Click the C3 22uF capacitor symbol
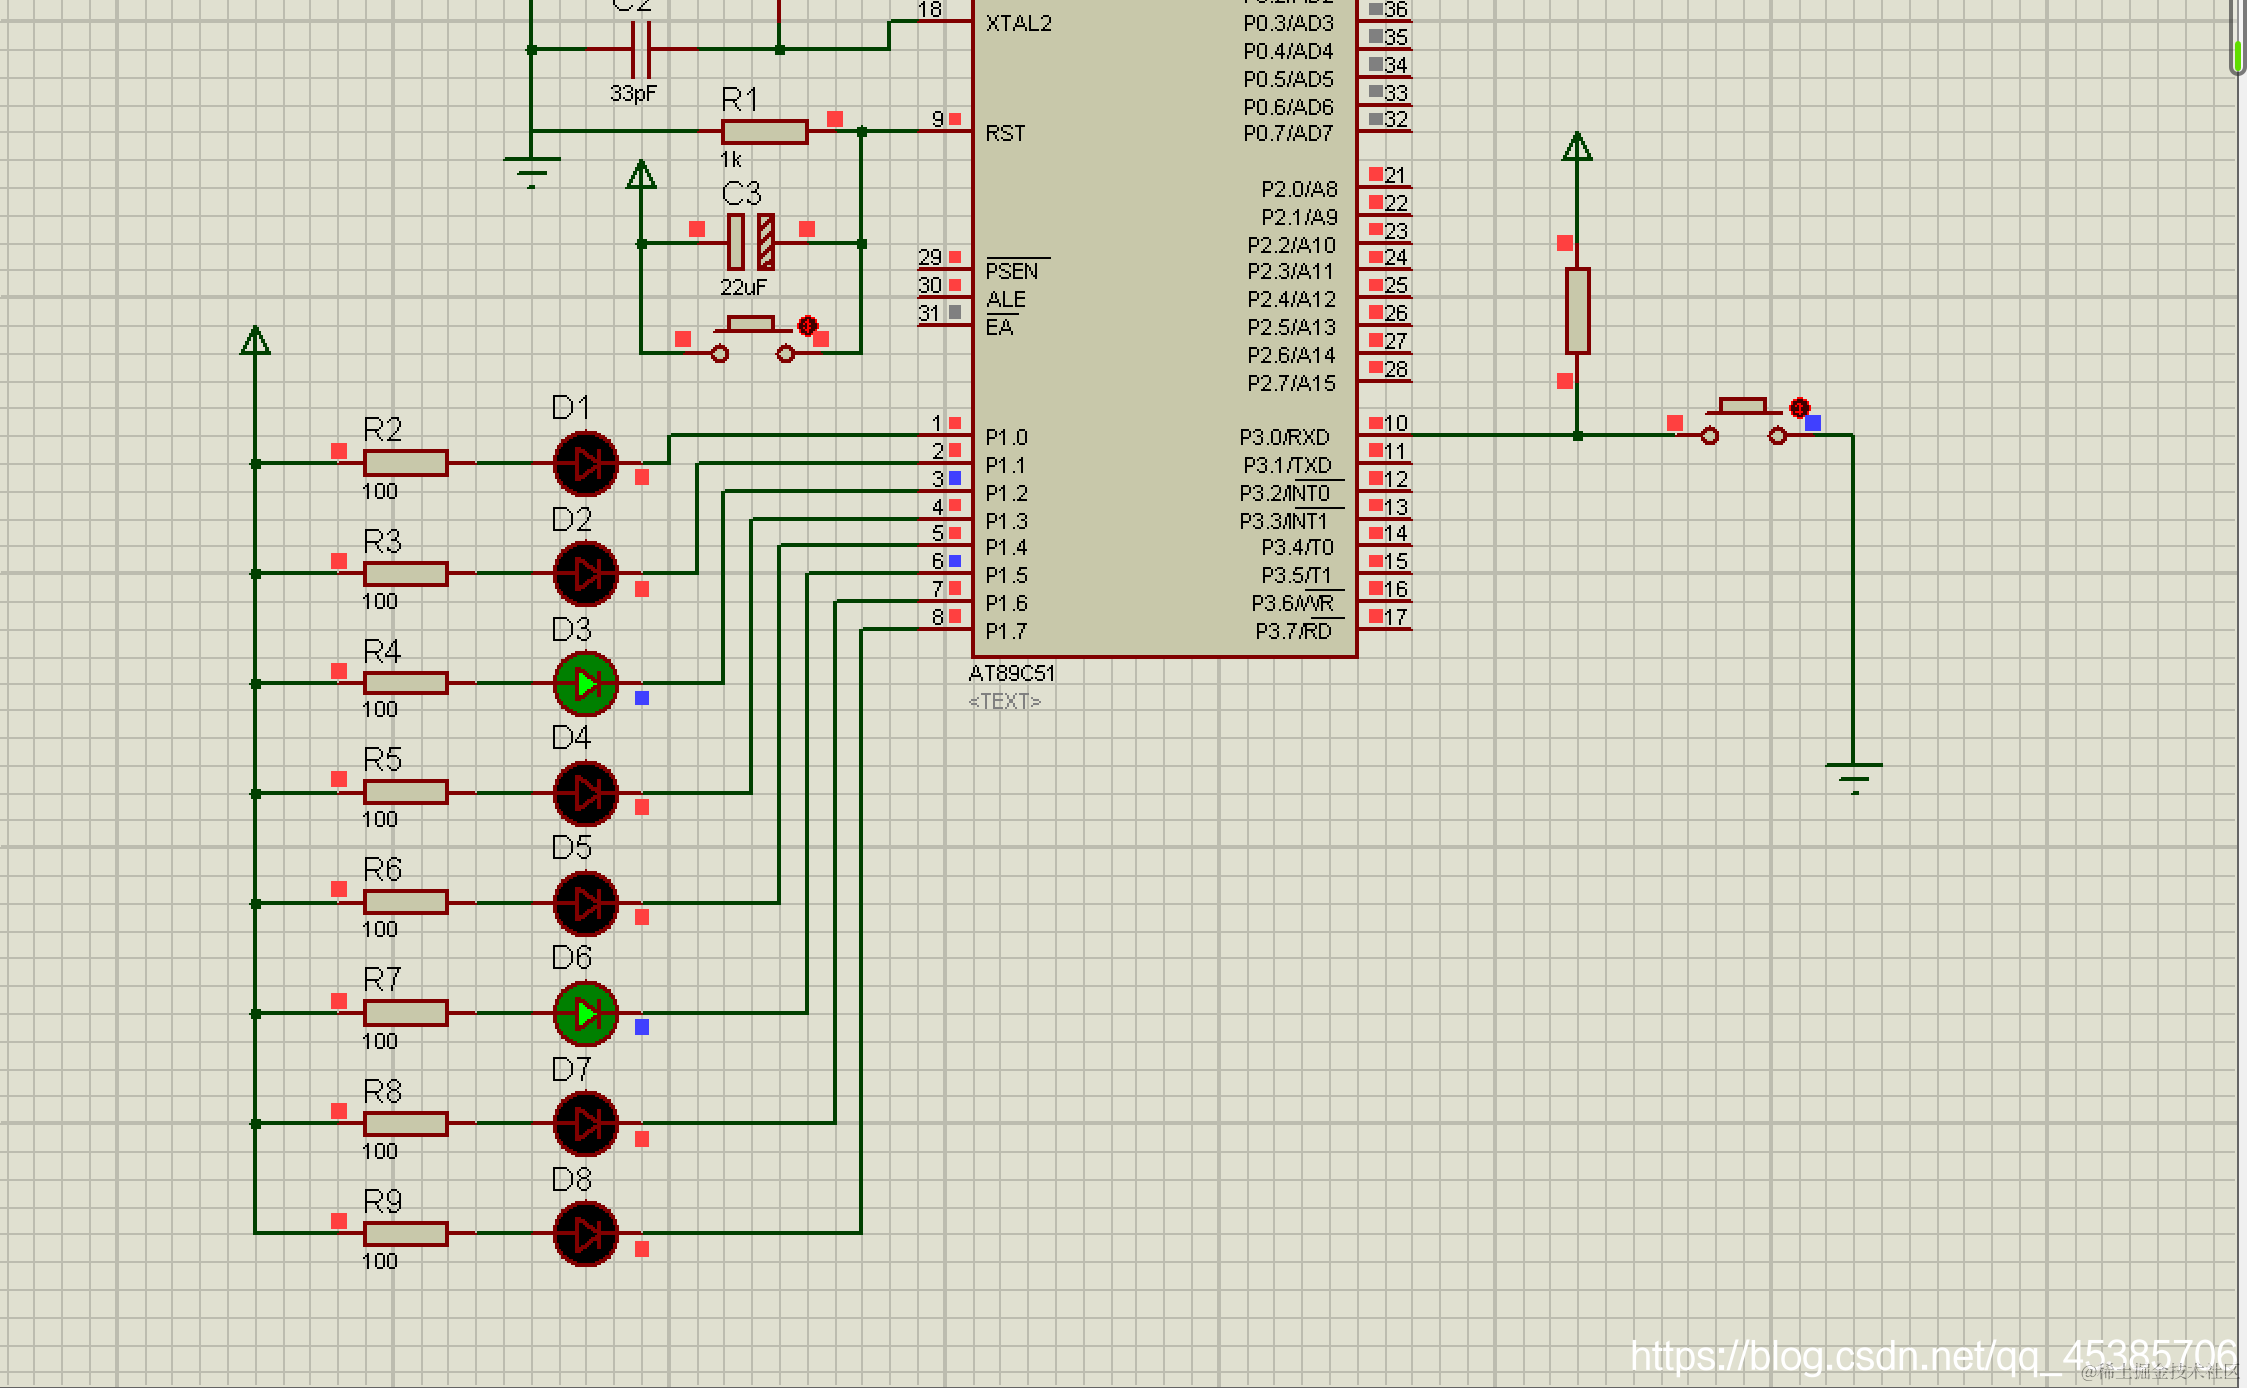The image size is (2247, 1388). point(750,242)
